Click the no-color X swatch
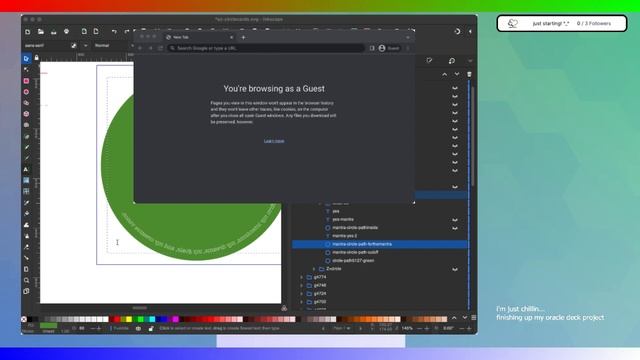This screenshot has width=640, height=360. click(x=24, y=319)
